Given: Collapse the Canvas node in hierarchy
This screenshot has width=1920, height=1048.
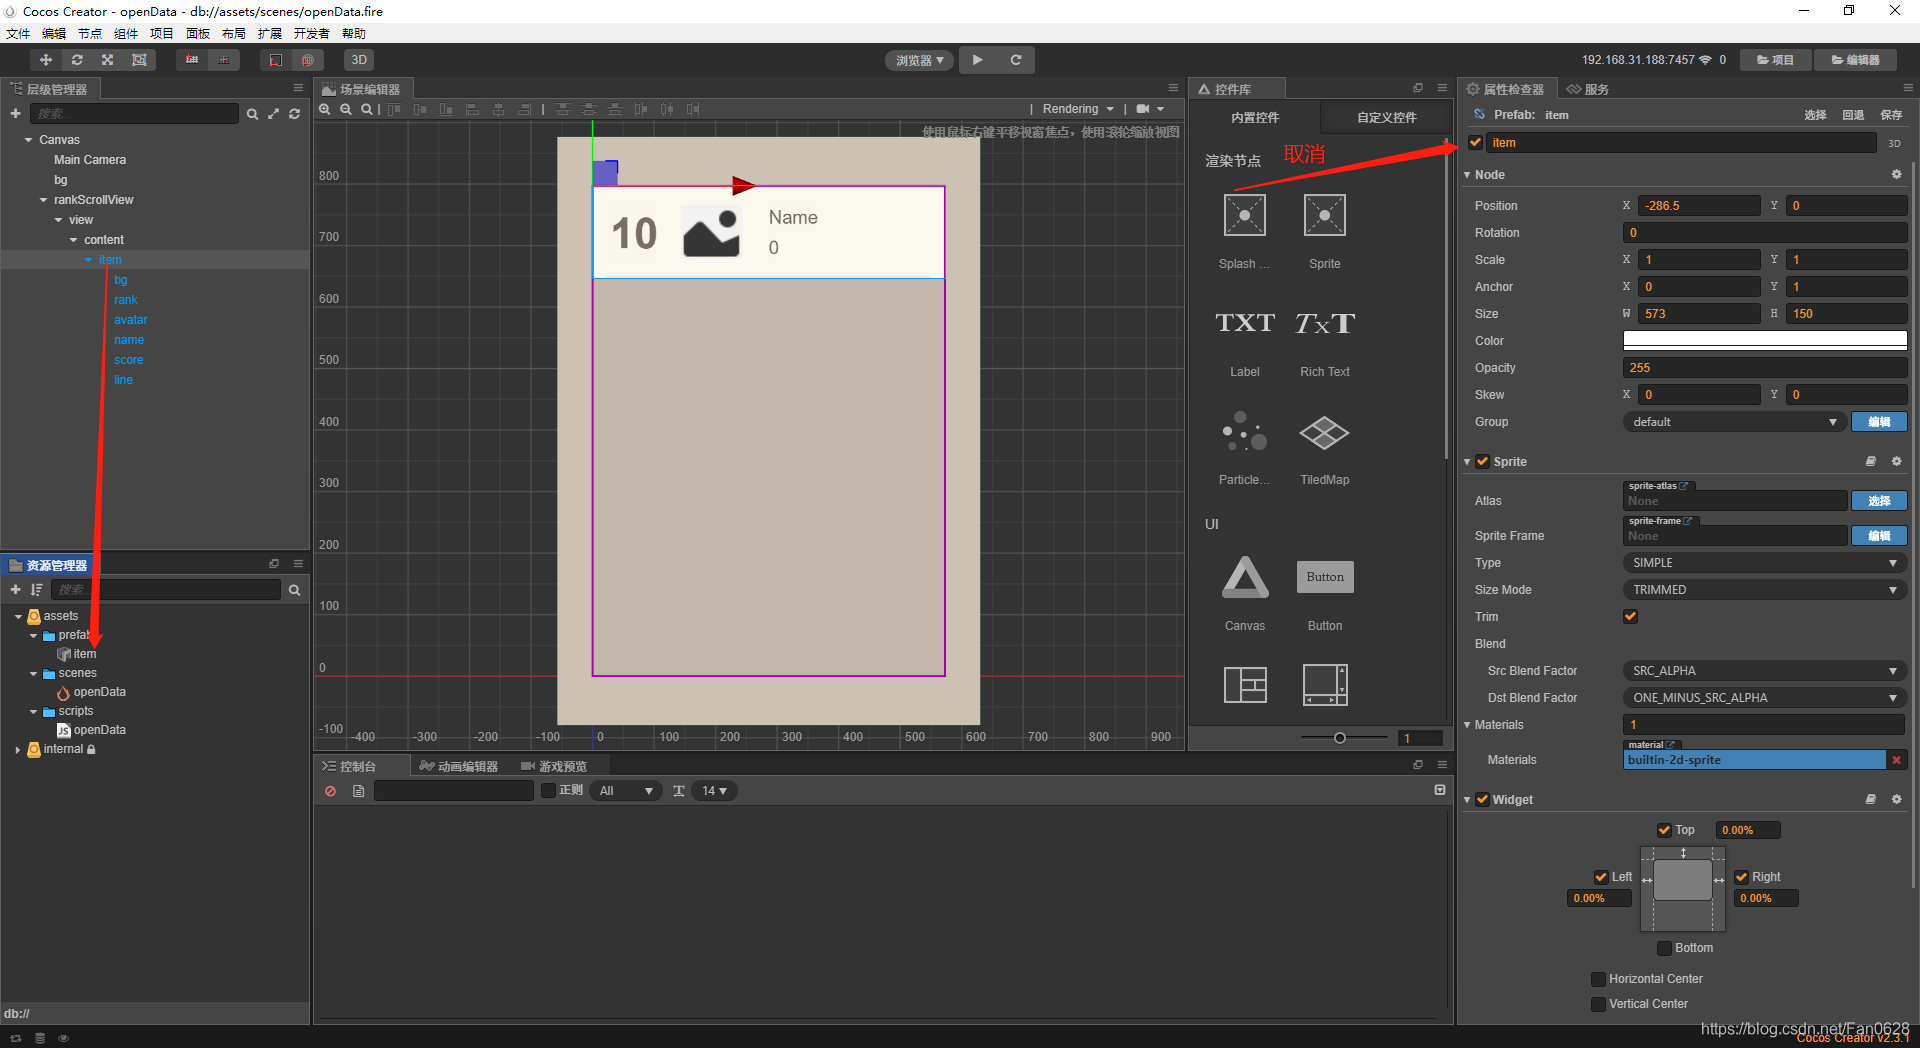Looking at the screenshot, I should click(x=28, y=140).
